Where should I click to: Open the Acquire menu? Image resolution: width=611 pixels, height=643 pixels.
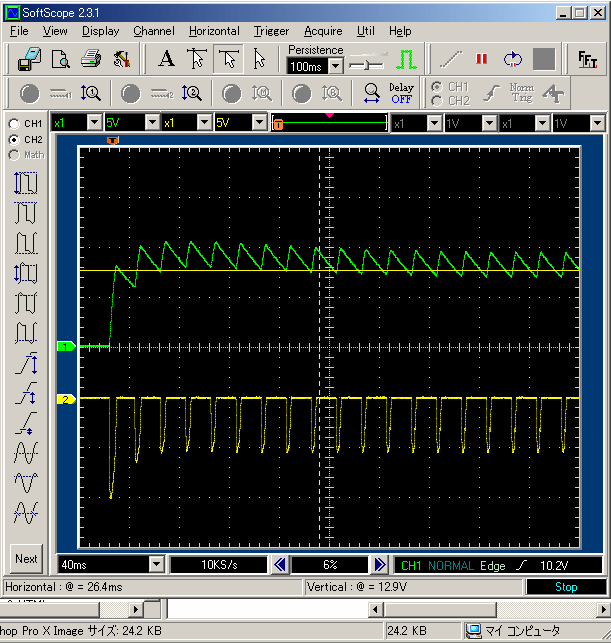pos(323,31)
